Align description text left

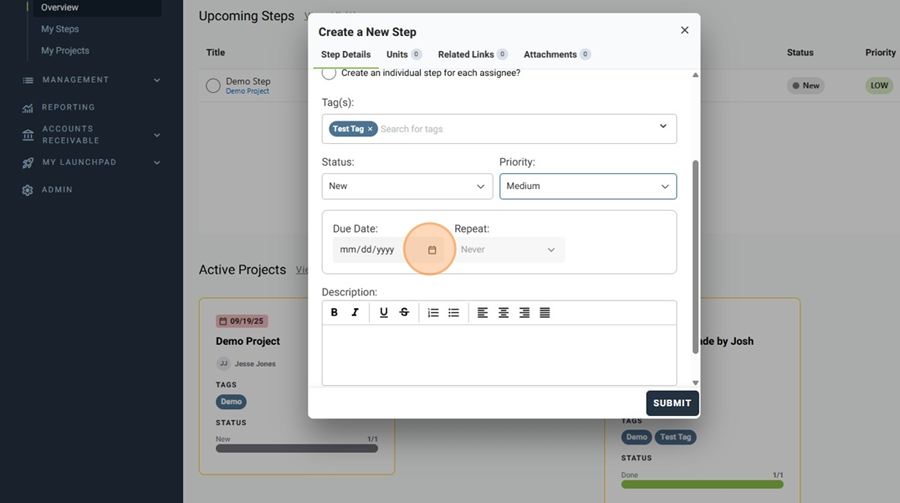pyautogui.click(x=483, y=312)
